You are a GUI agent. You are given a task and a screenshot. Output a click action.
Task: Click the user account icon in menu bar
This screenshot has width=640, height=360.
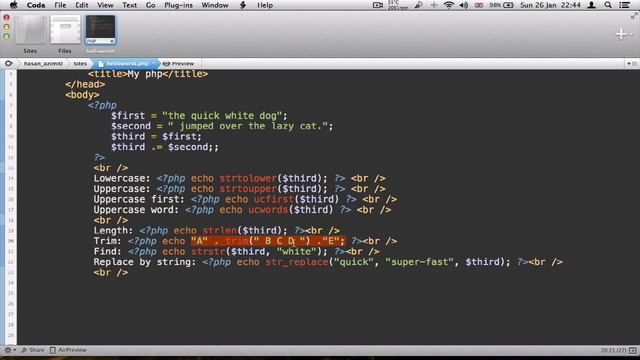591,5
